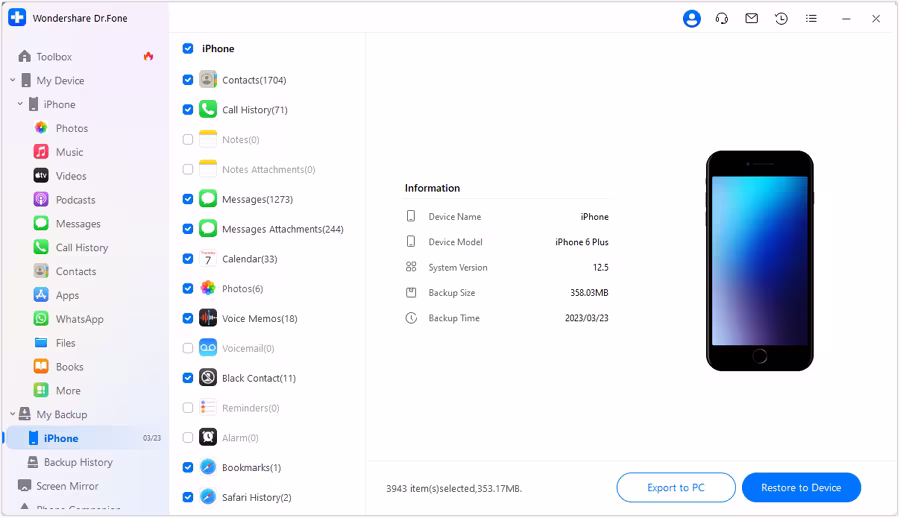900x518 pixels.
Task: Toggle the Notes(0) checkbox
Action: (x=188, y=140)
